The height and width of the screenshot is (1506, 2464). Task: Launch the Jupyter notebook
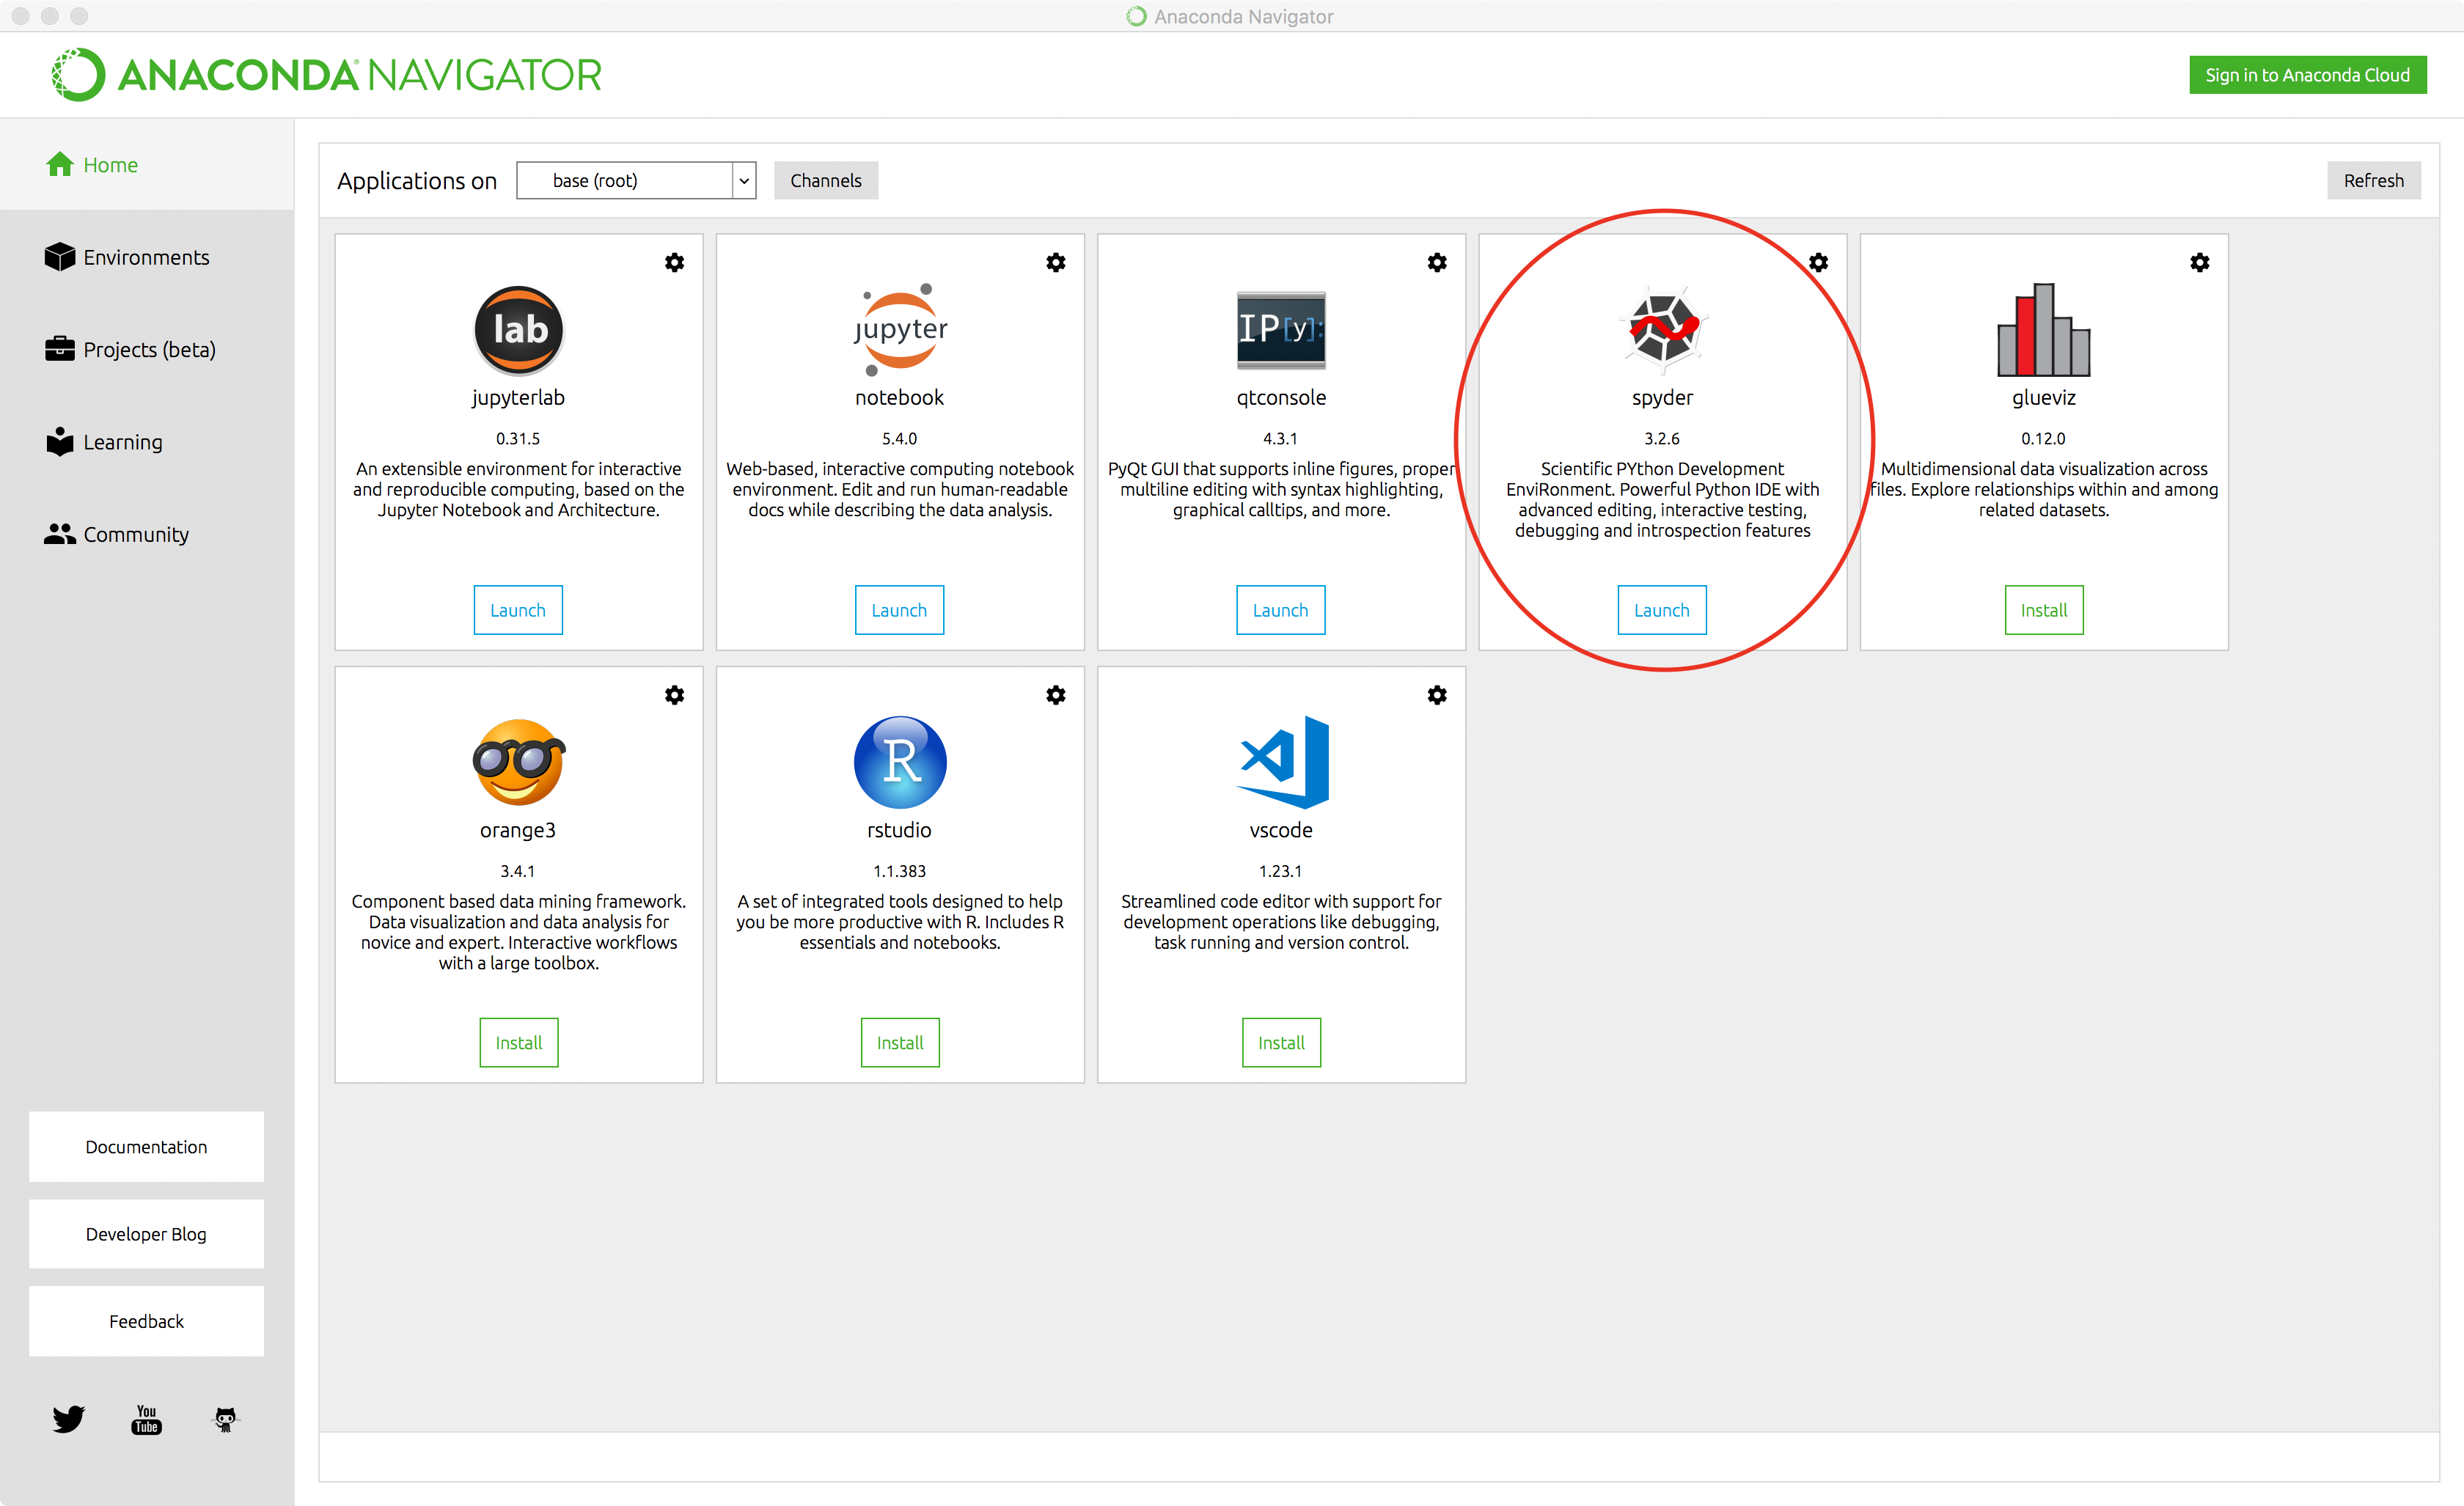click(x=899, y=610)
